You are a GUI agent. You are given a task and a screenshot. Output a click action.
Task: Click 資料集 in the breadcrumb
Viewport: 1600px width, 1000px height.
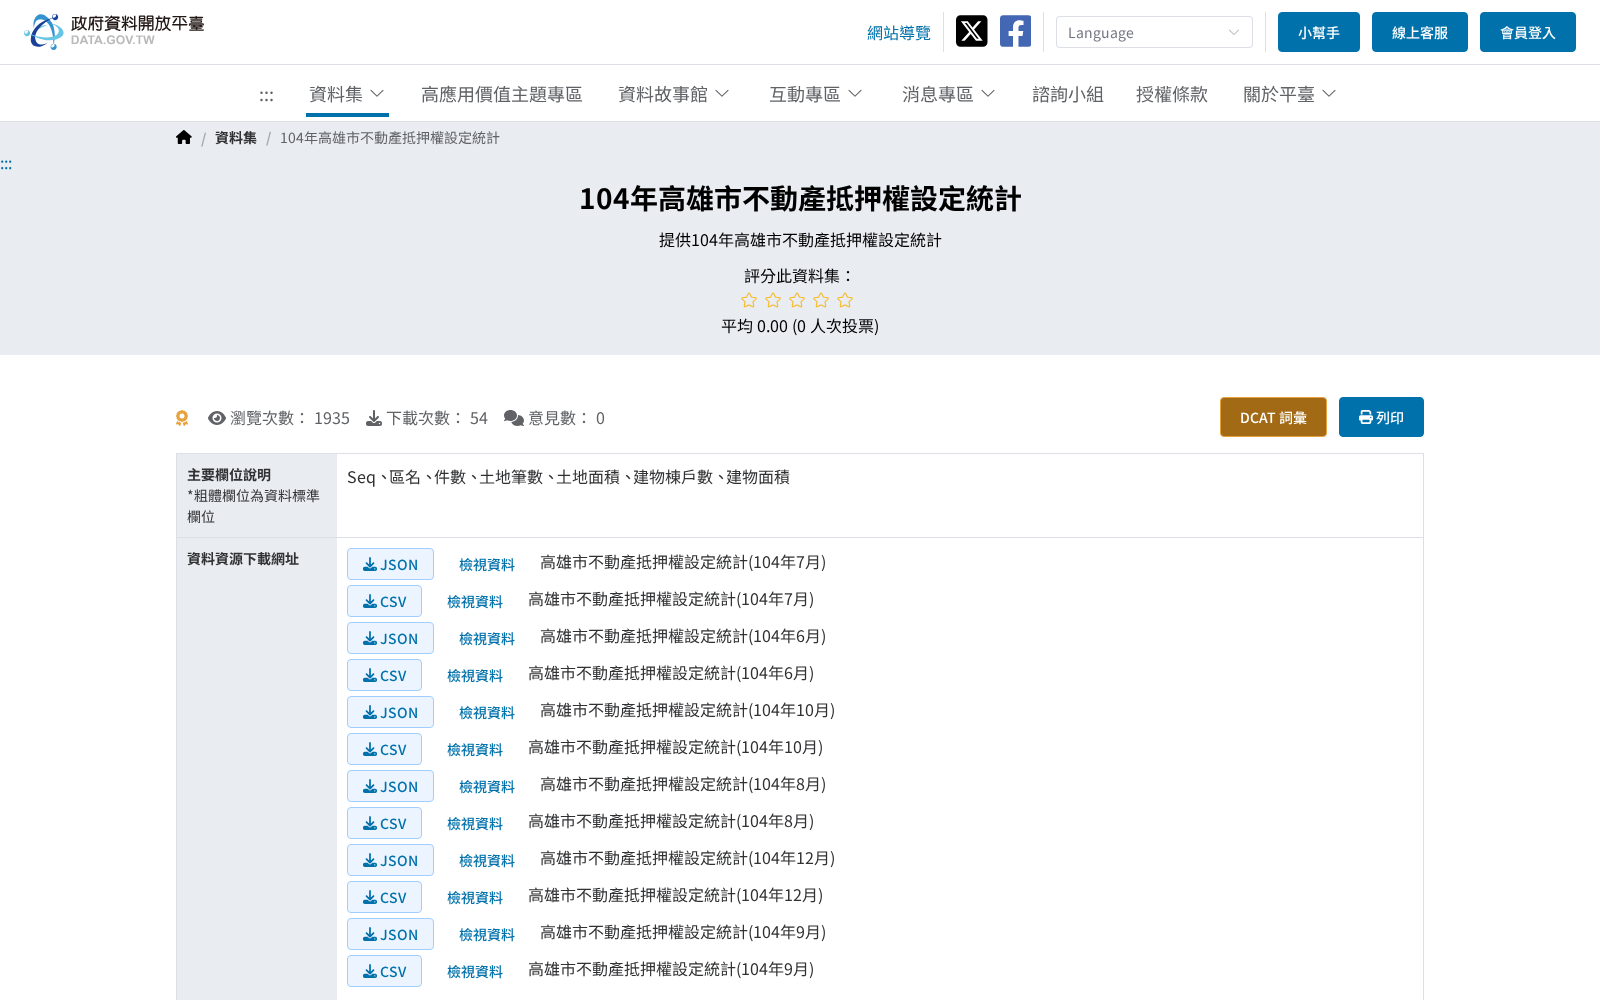click(236, 138)
